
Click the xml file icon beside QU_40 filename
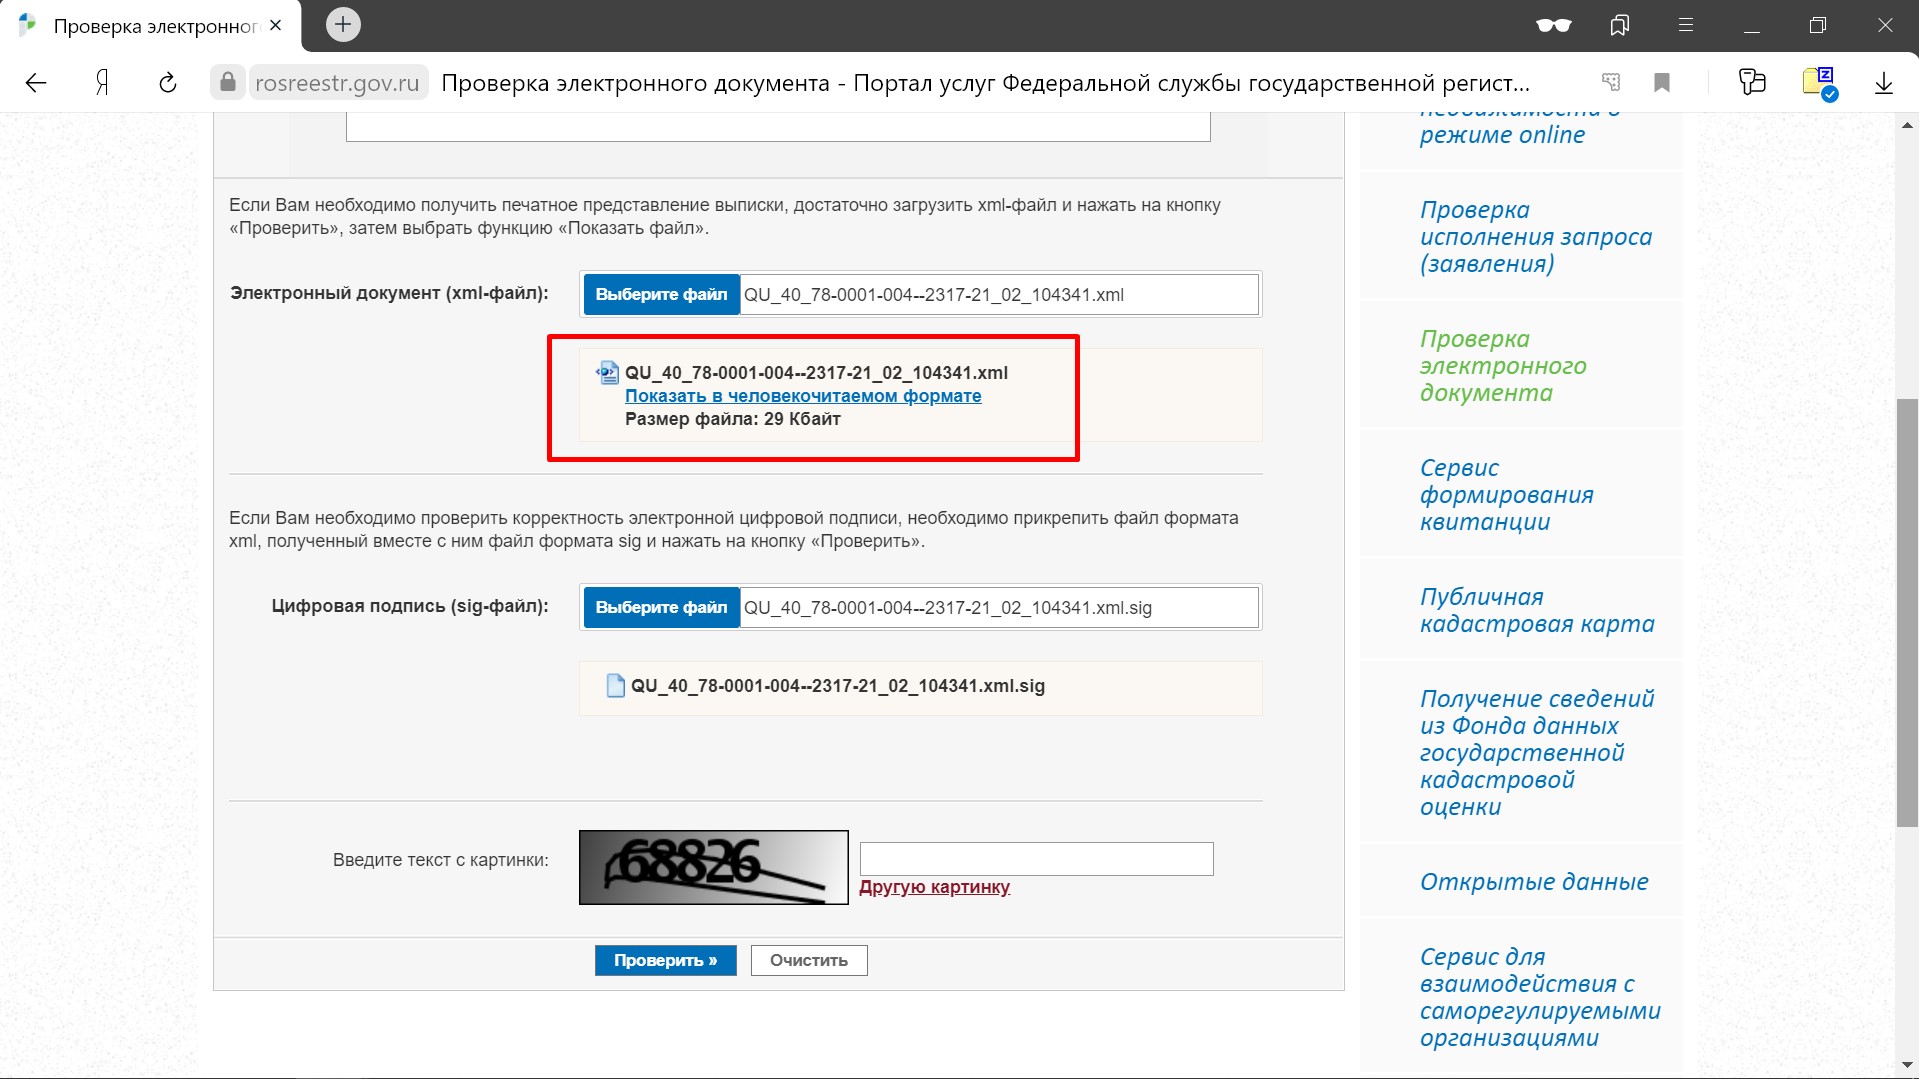point(607,373)
